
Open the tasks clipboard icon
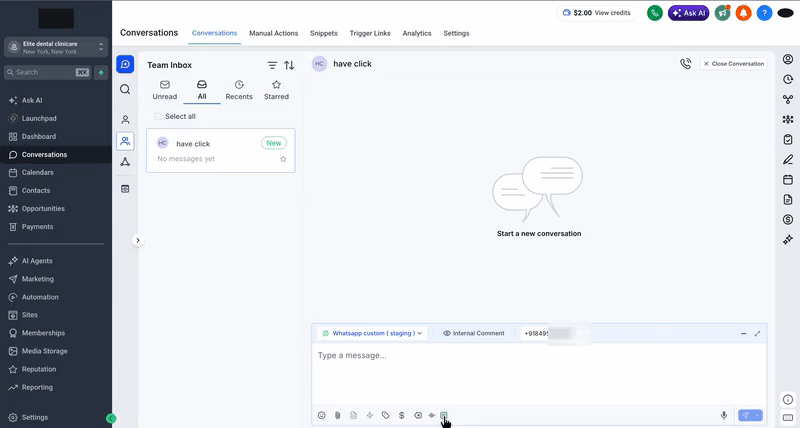[788, 139]
